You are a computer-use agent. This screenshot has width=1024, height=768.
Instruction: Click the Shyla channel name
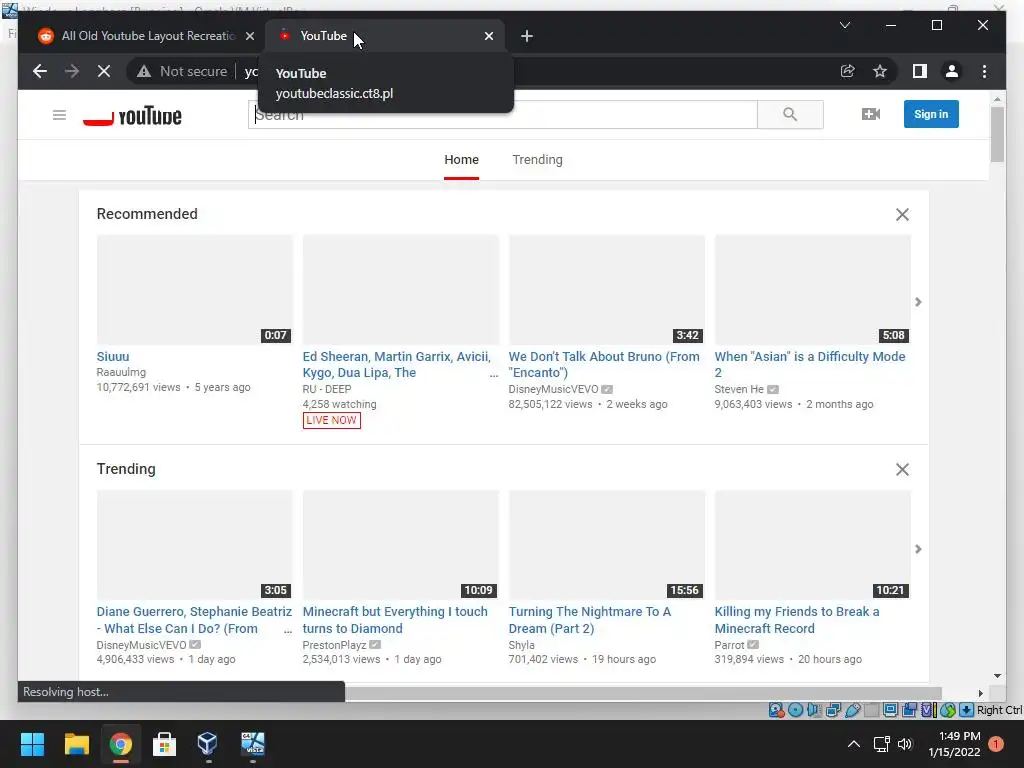522,645
